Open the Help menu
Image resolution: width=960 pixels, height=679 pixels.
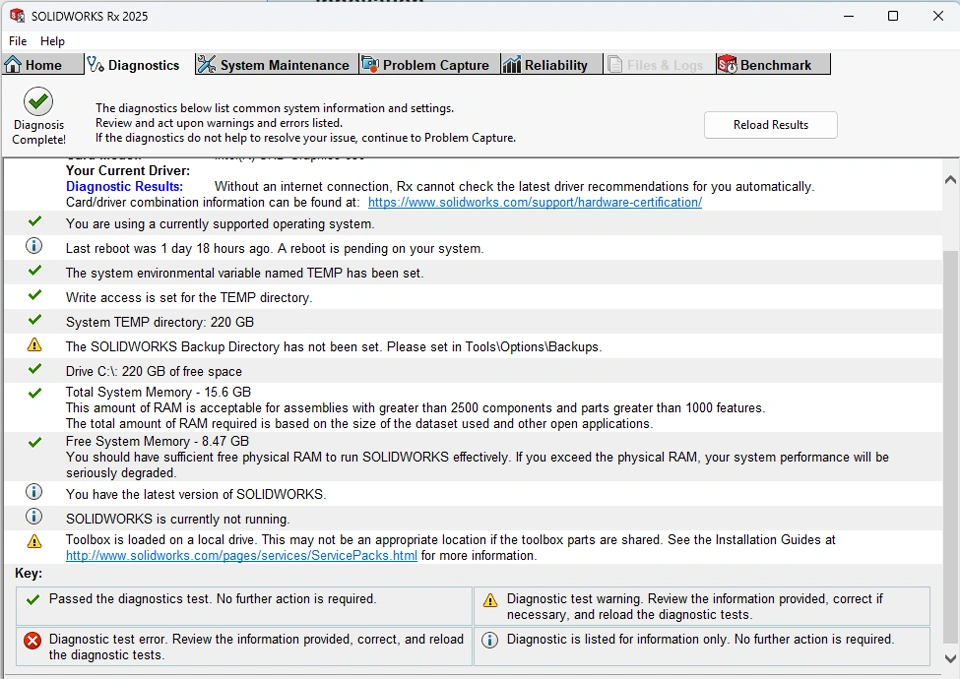pyautogui.click(x=52, y=41)
